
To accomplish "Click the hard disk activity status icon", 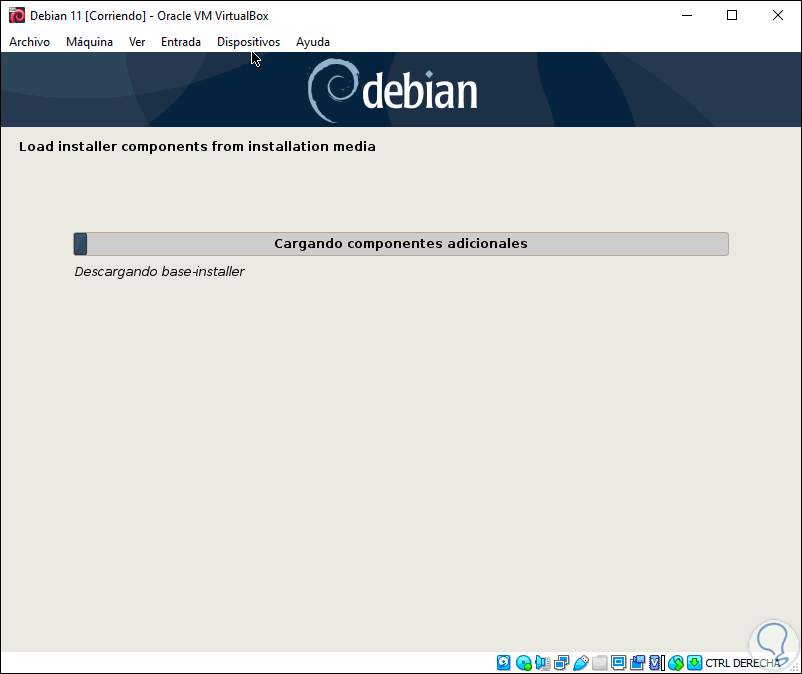I will (x=504, y=663).
